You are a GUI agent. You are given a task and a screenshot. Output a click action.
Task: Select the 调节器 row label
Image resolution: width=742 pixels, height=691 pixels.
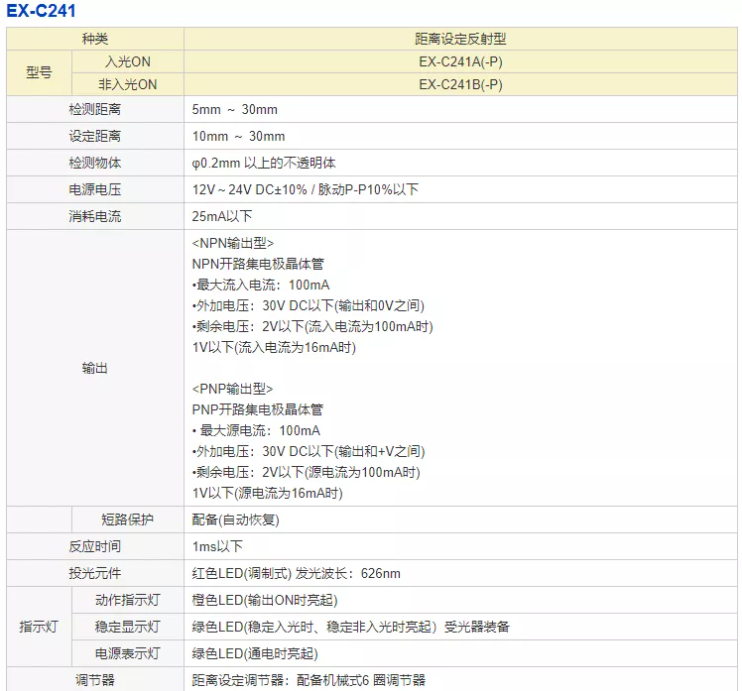(x=95, y=680)
